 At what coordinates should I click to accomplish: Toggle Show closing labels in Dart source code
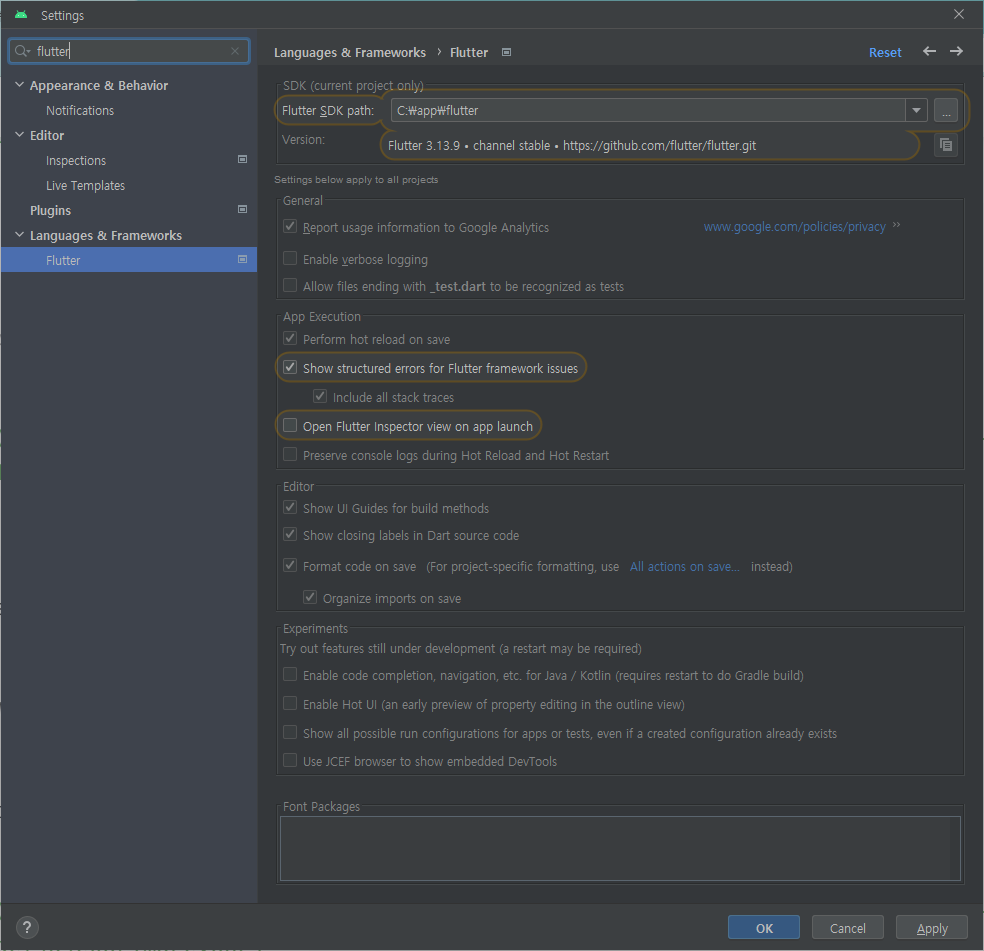pos(290,534)
